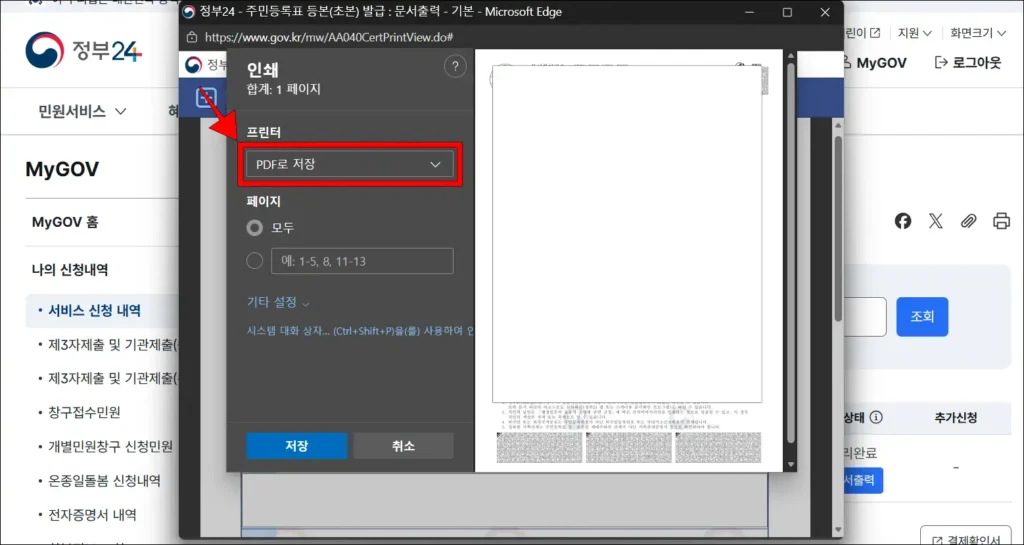Click the 정부24 logo in main window
The image size is (1024, 545).
(83, 50)
